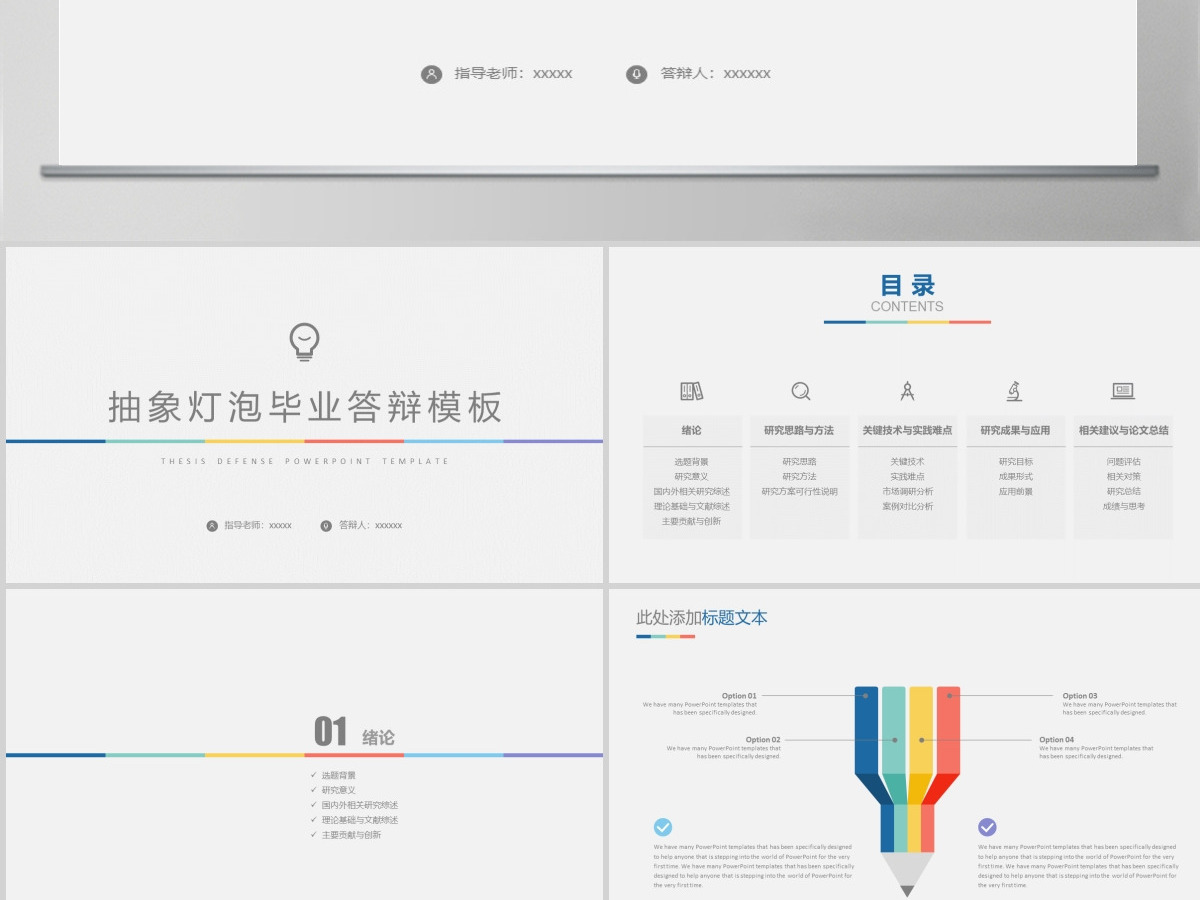This screenshot has width=1200, height=900.
Task: Click the 此处添加标题文本 heading
Action: tap(702, 618)
